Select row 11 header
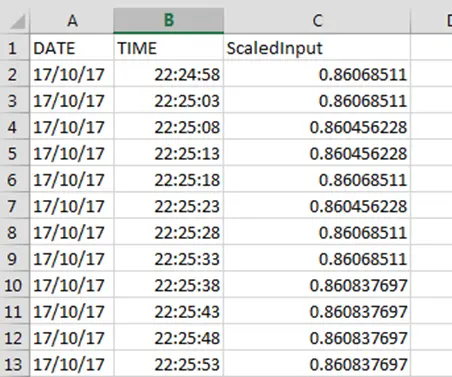452x377 pixels. tap(14, 311)
